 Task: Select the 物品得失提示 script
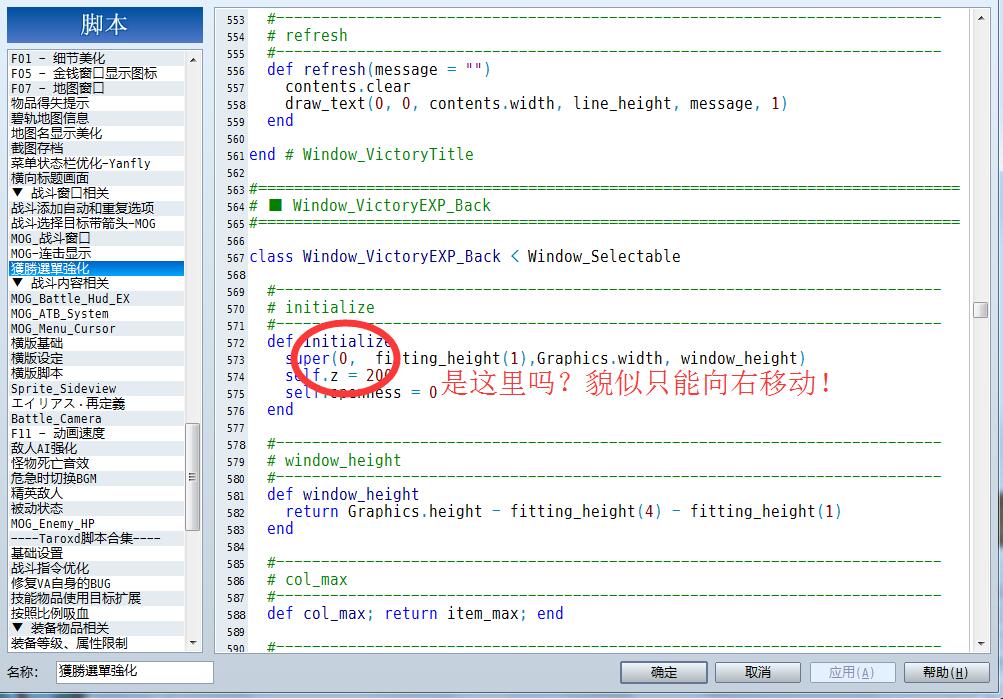pos(97,104)
